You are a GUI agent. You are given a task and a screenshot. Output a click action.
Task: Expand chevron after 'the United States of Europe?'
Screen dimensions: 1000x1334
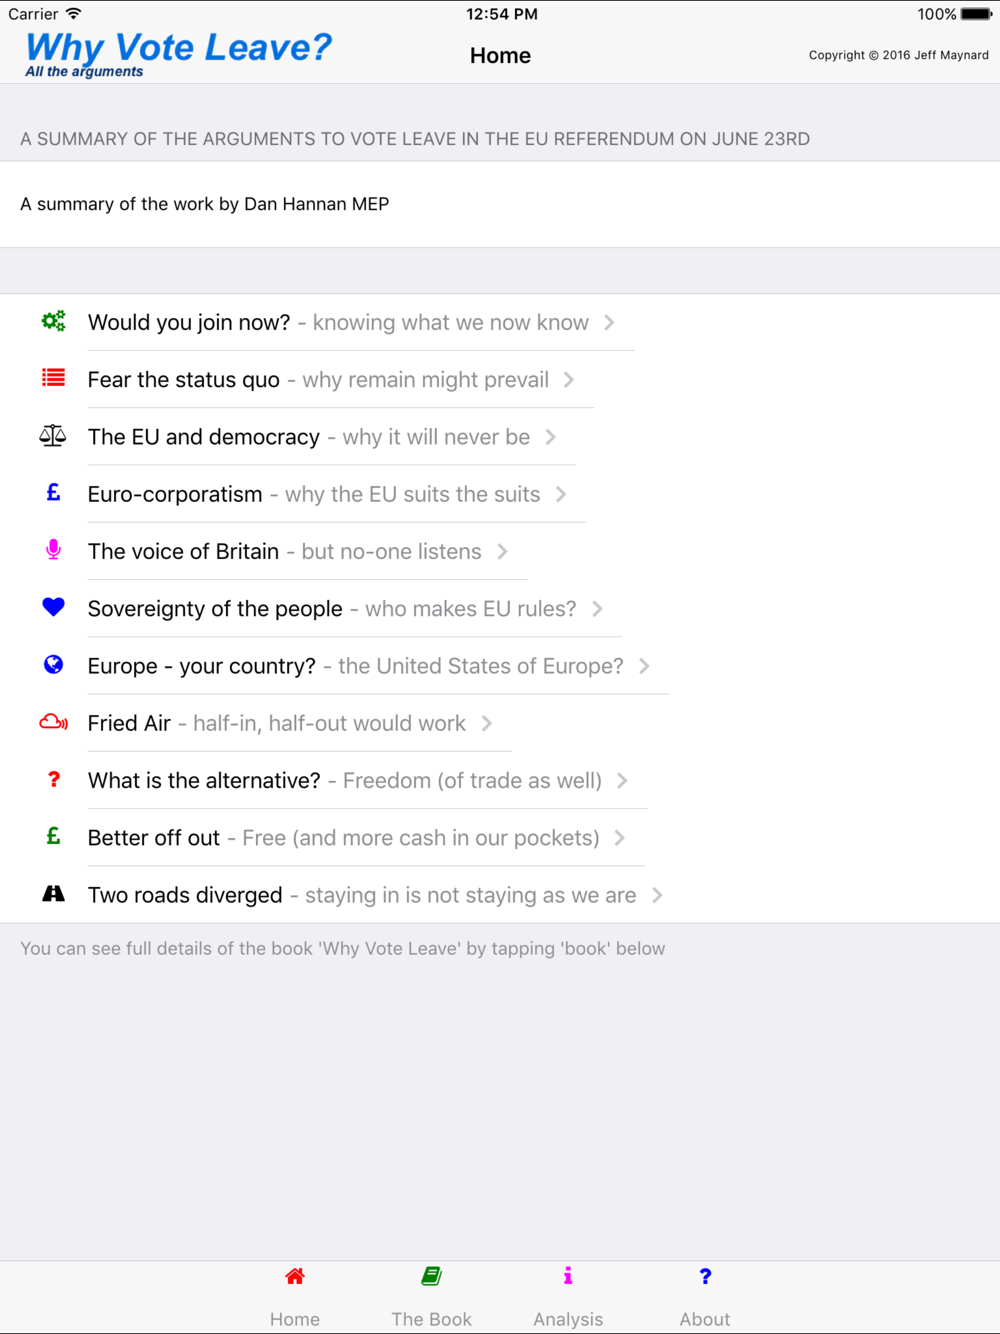tap(644, 666)
